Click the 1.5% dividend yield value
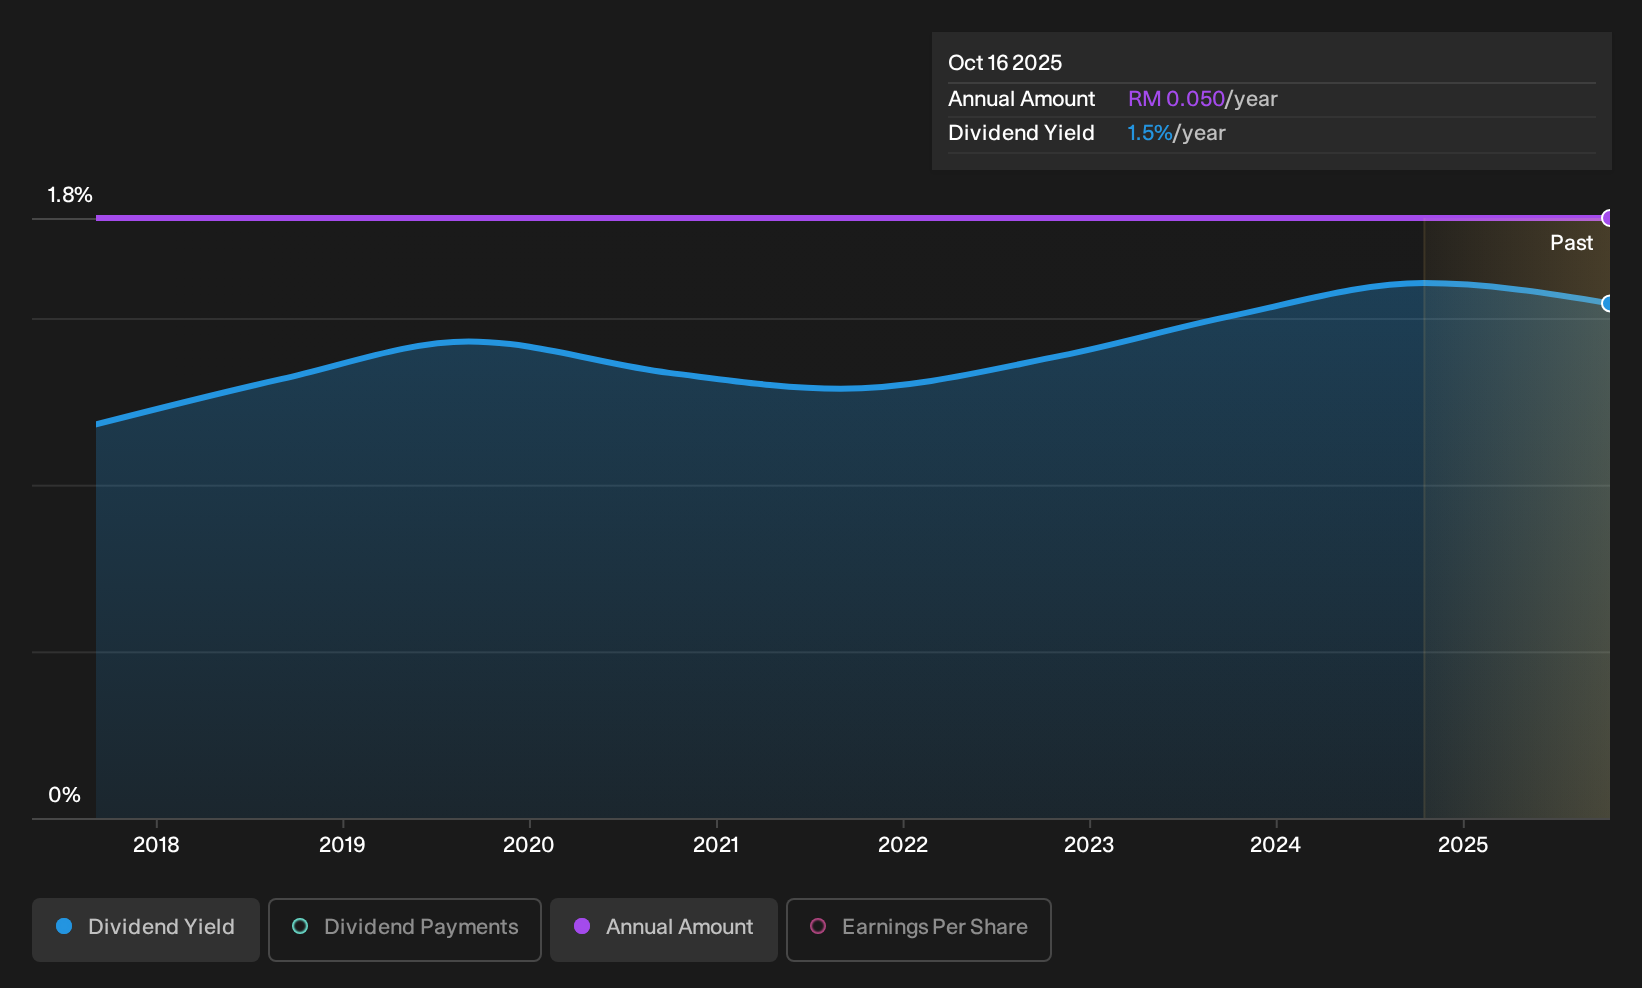This screenshot has width=1642, height=988. tap(1149, 133)
